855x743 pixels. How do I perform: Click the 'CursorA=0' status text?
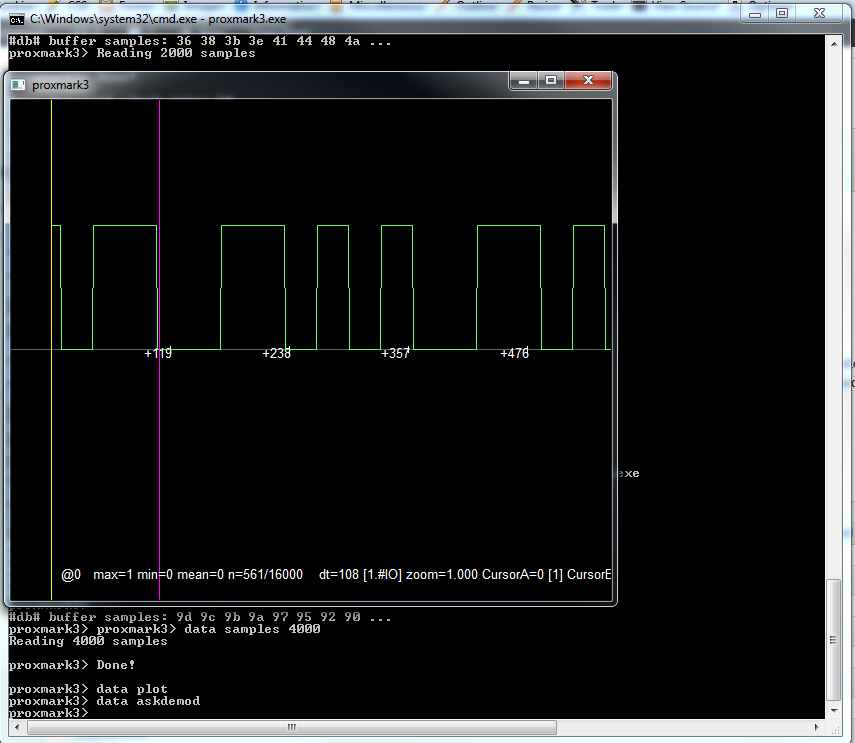point(513,575)
